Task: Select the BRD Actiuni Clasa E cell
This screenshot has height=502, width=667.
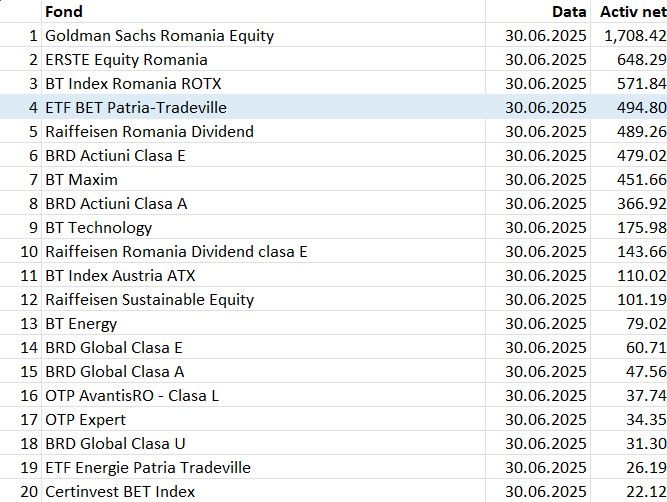Action: tap(263, 155)
